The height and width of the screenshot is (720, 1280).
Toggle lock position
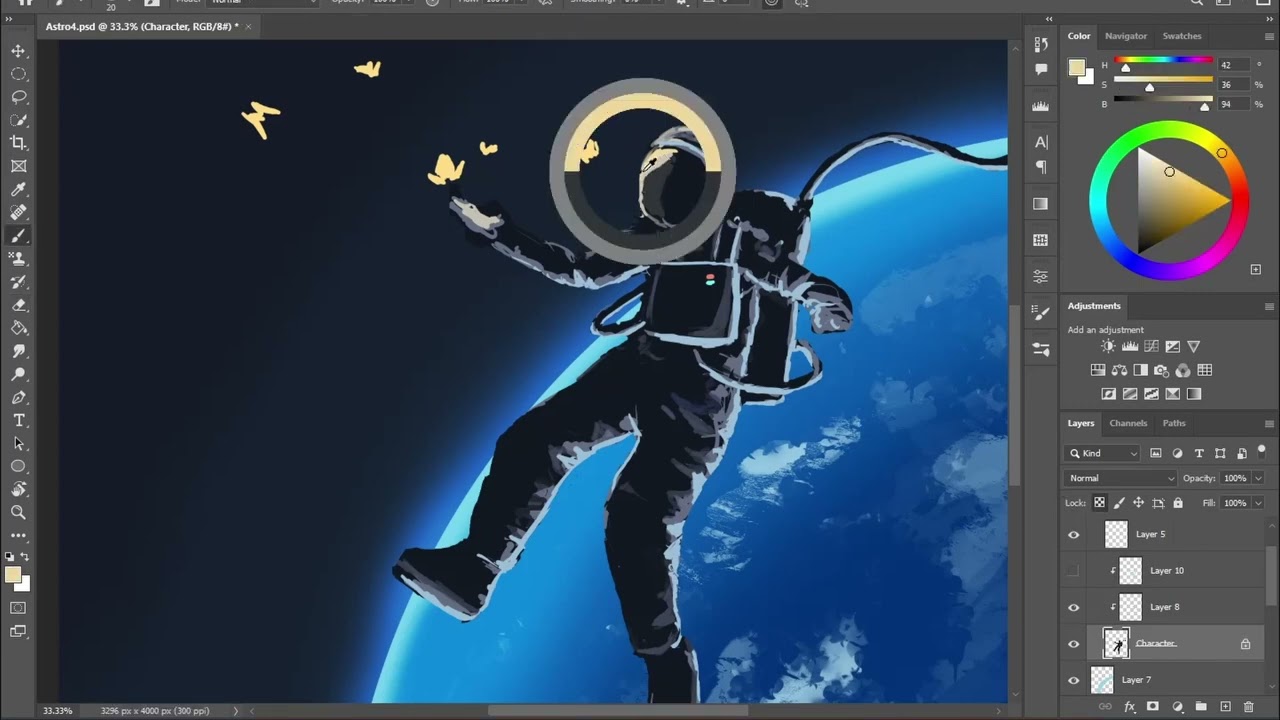tap(1139, 503)
